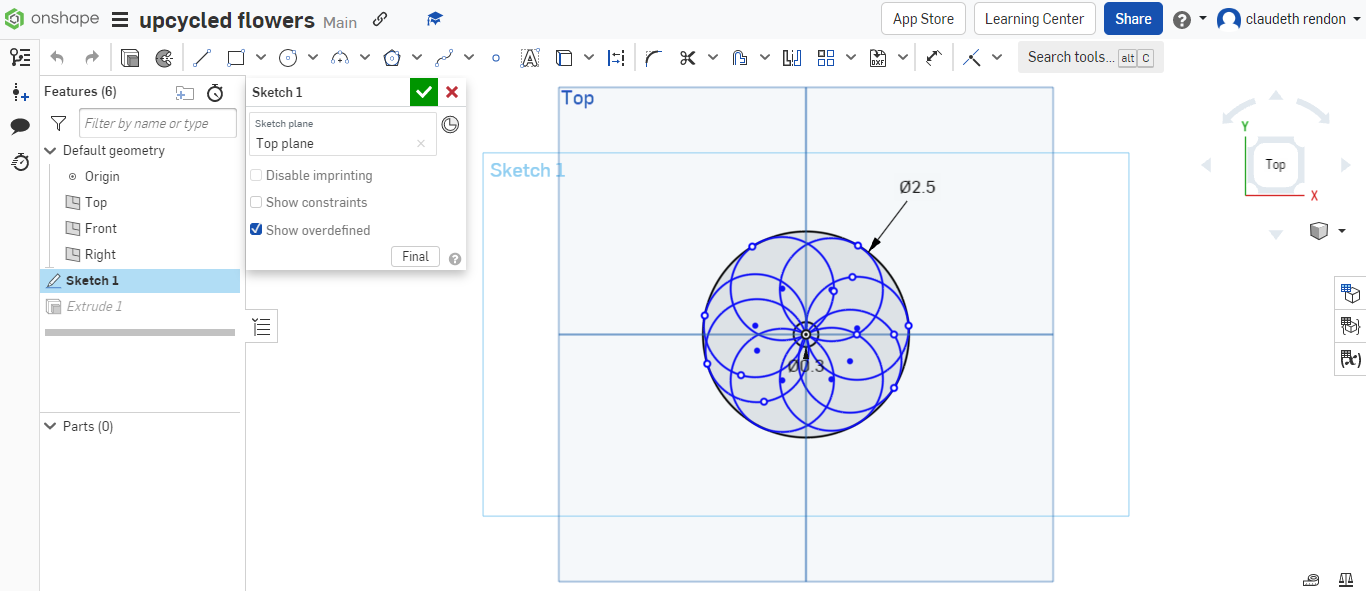
Task: Open the view cube display dropdown
Action: click(x=1342, y=231)
